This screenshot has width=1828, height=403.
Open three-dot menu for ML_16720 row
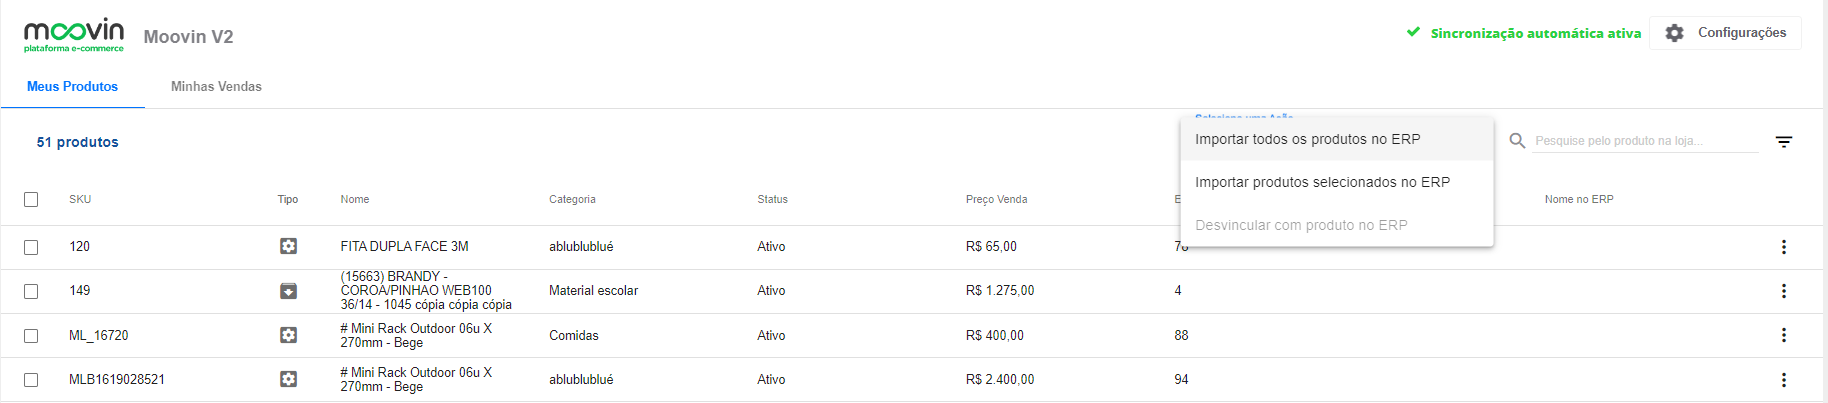[1783, 335]
